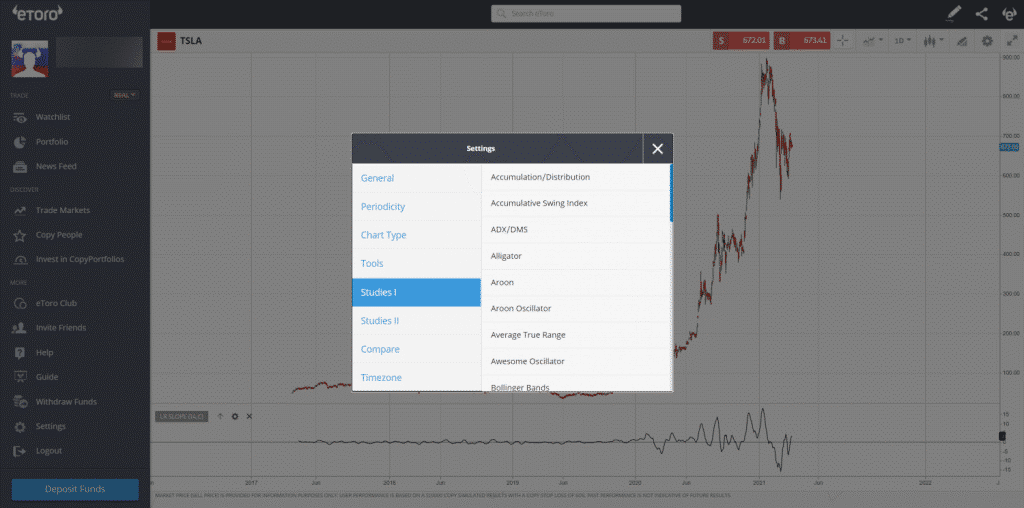Click the Invite Friends person icon
This screenshot has height=508, width=1024.
click(20, 328)
